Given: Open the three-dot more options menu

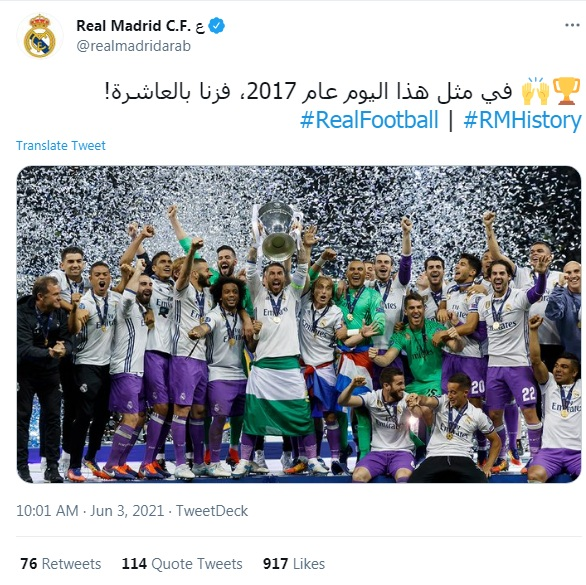Looking at the screenshot, I should point(572,25).
